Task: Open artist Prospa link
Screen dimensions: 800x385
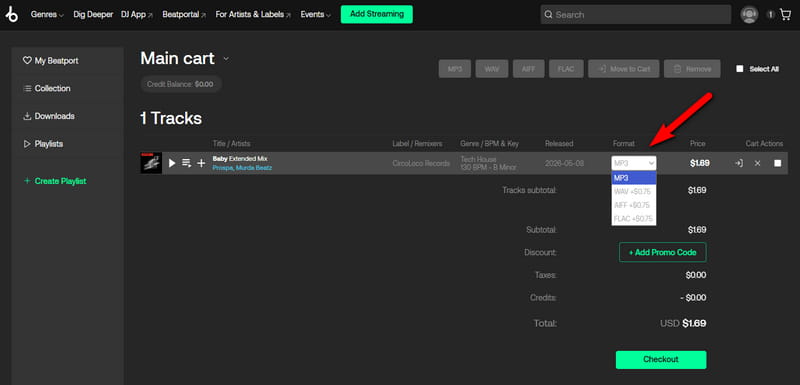Action: [222, 168]
